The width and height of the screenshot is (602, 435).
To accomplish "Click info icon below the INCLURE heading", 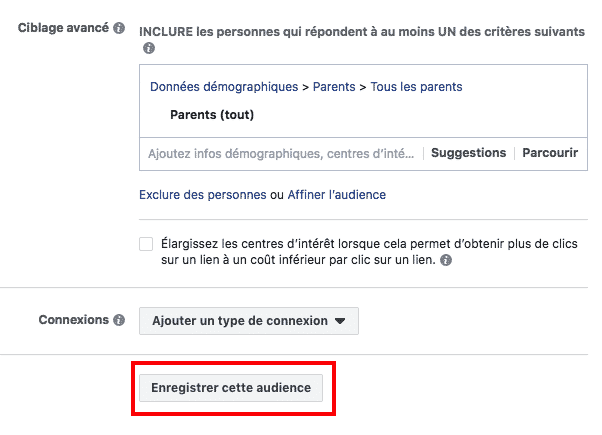I will point(149,48).
